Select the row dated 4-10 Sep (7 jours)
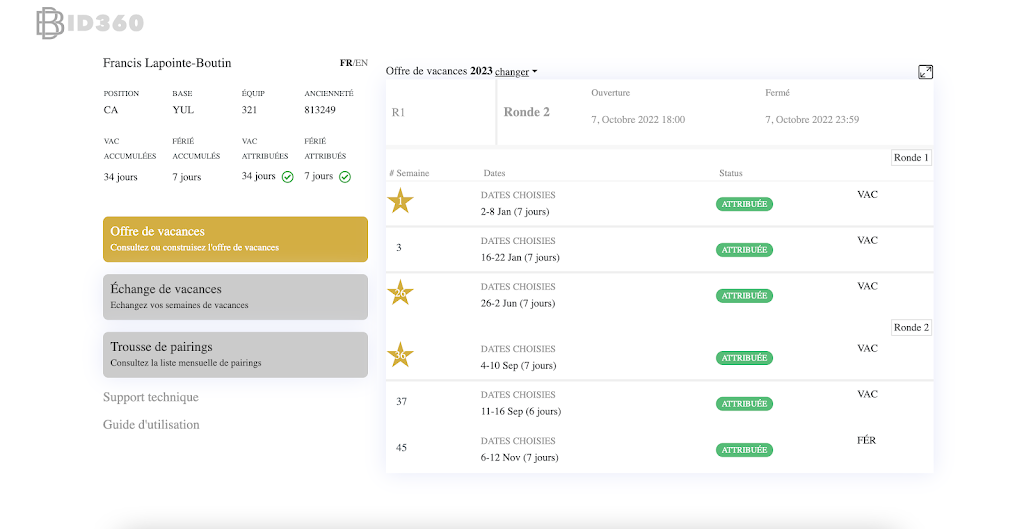This screenshot has height=529, width=1024. 660,357
